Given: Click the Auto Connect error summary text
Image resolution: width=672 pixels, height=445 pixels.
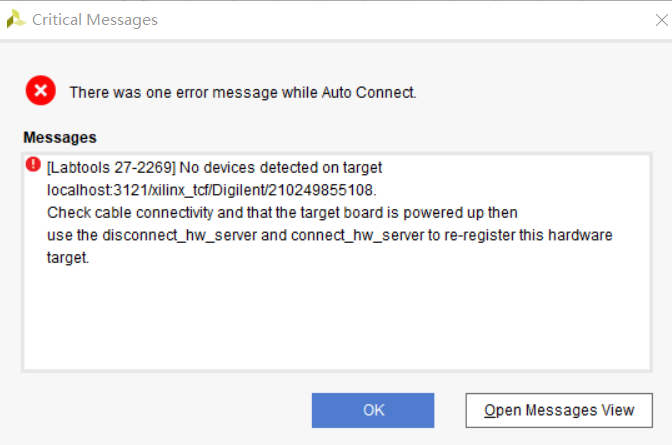Looking at the screenshot, I should (243, 93).
